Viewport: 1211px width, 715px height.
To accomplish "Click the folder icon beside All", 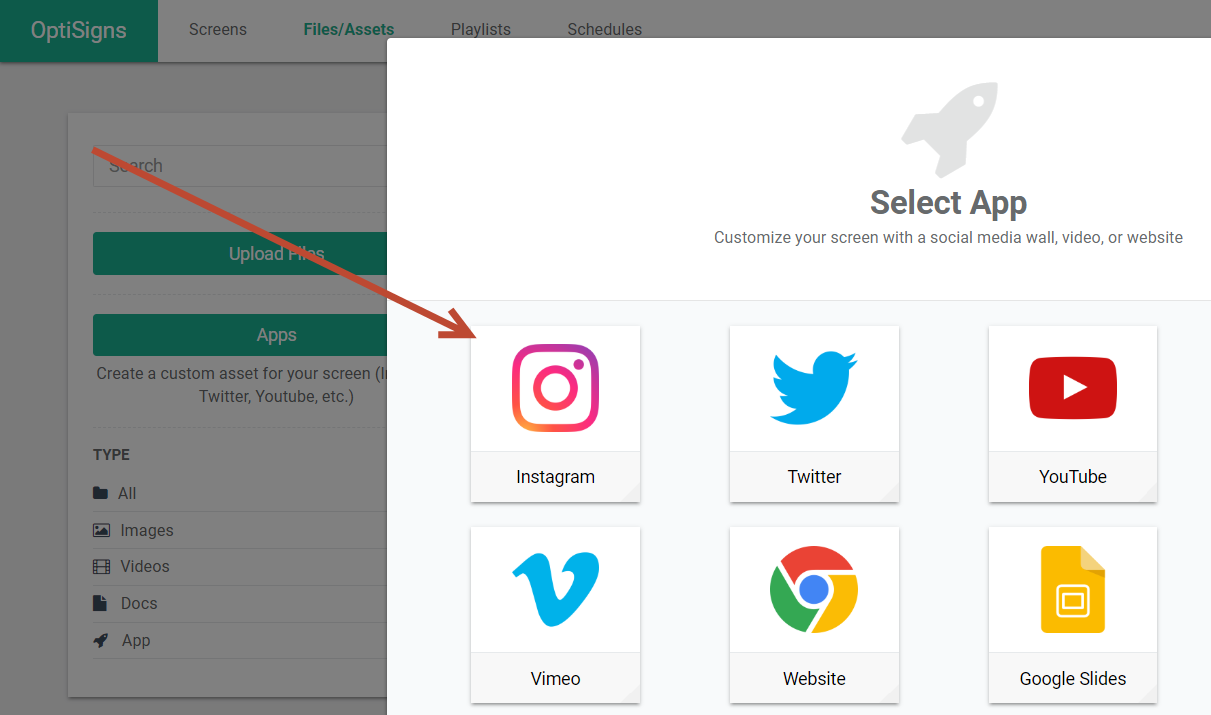I will [x=100, y=493].
